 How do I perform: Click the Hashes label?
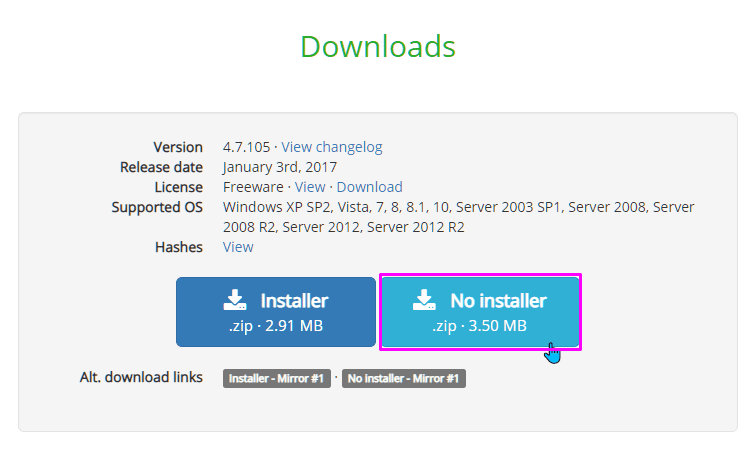179,247
